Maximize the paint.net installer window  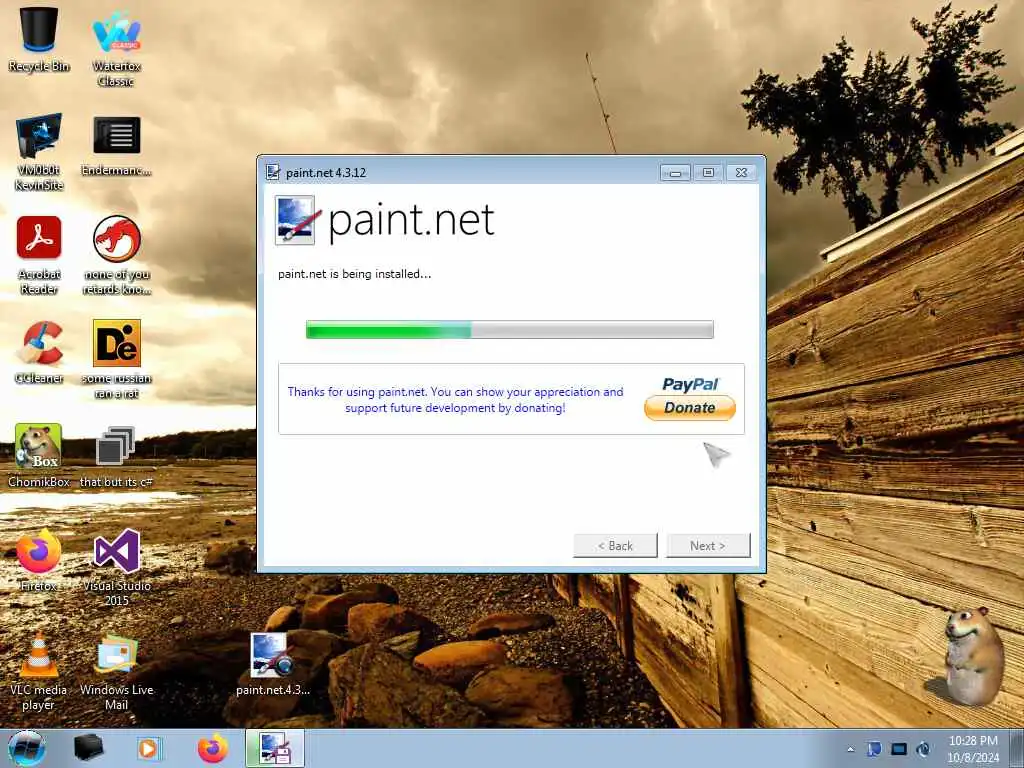pos(708,172)
